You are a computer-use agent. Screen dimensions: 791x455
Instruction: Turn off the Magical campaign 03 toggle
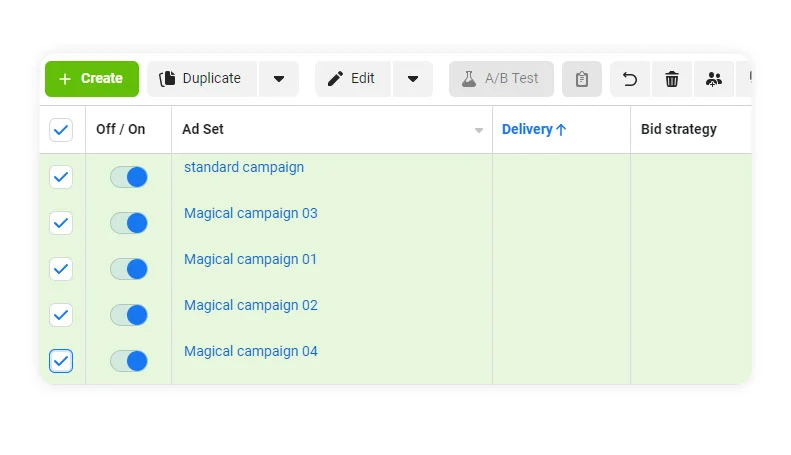pyautogui.click(x=129, y=223)
